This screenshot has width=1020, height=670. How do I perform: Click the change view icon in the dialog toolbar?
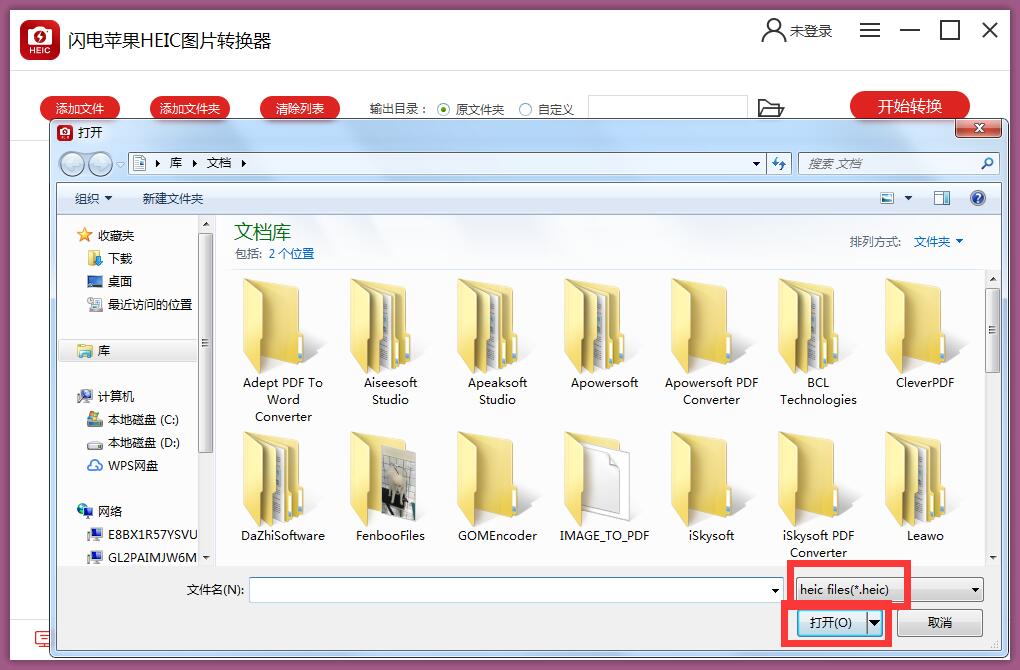(888, 198)
